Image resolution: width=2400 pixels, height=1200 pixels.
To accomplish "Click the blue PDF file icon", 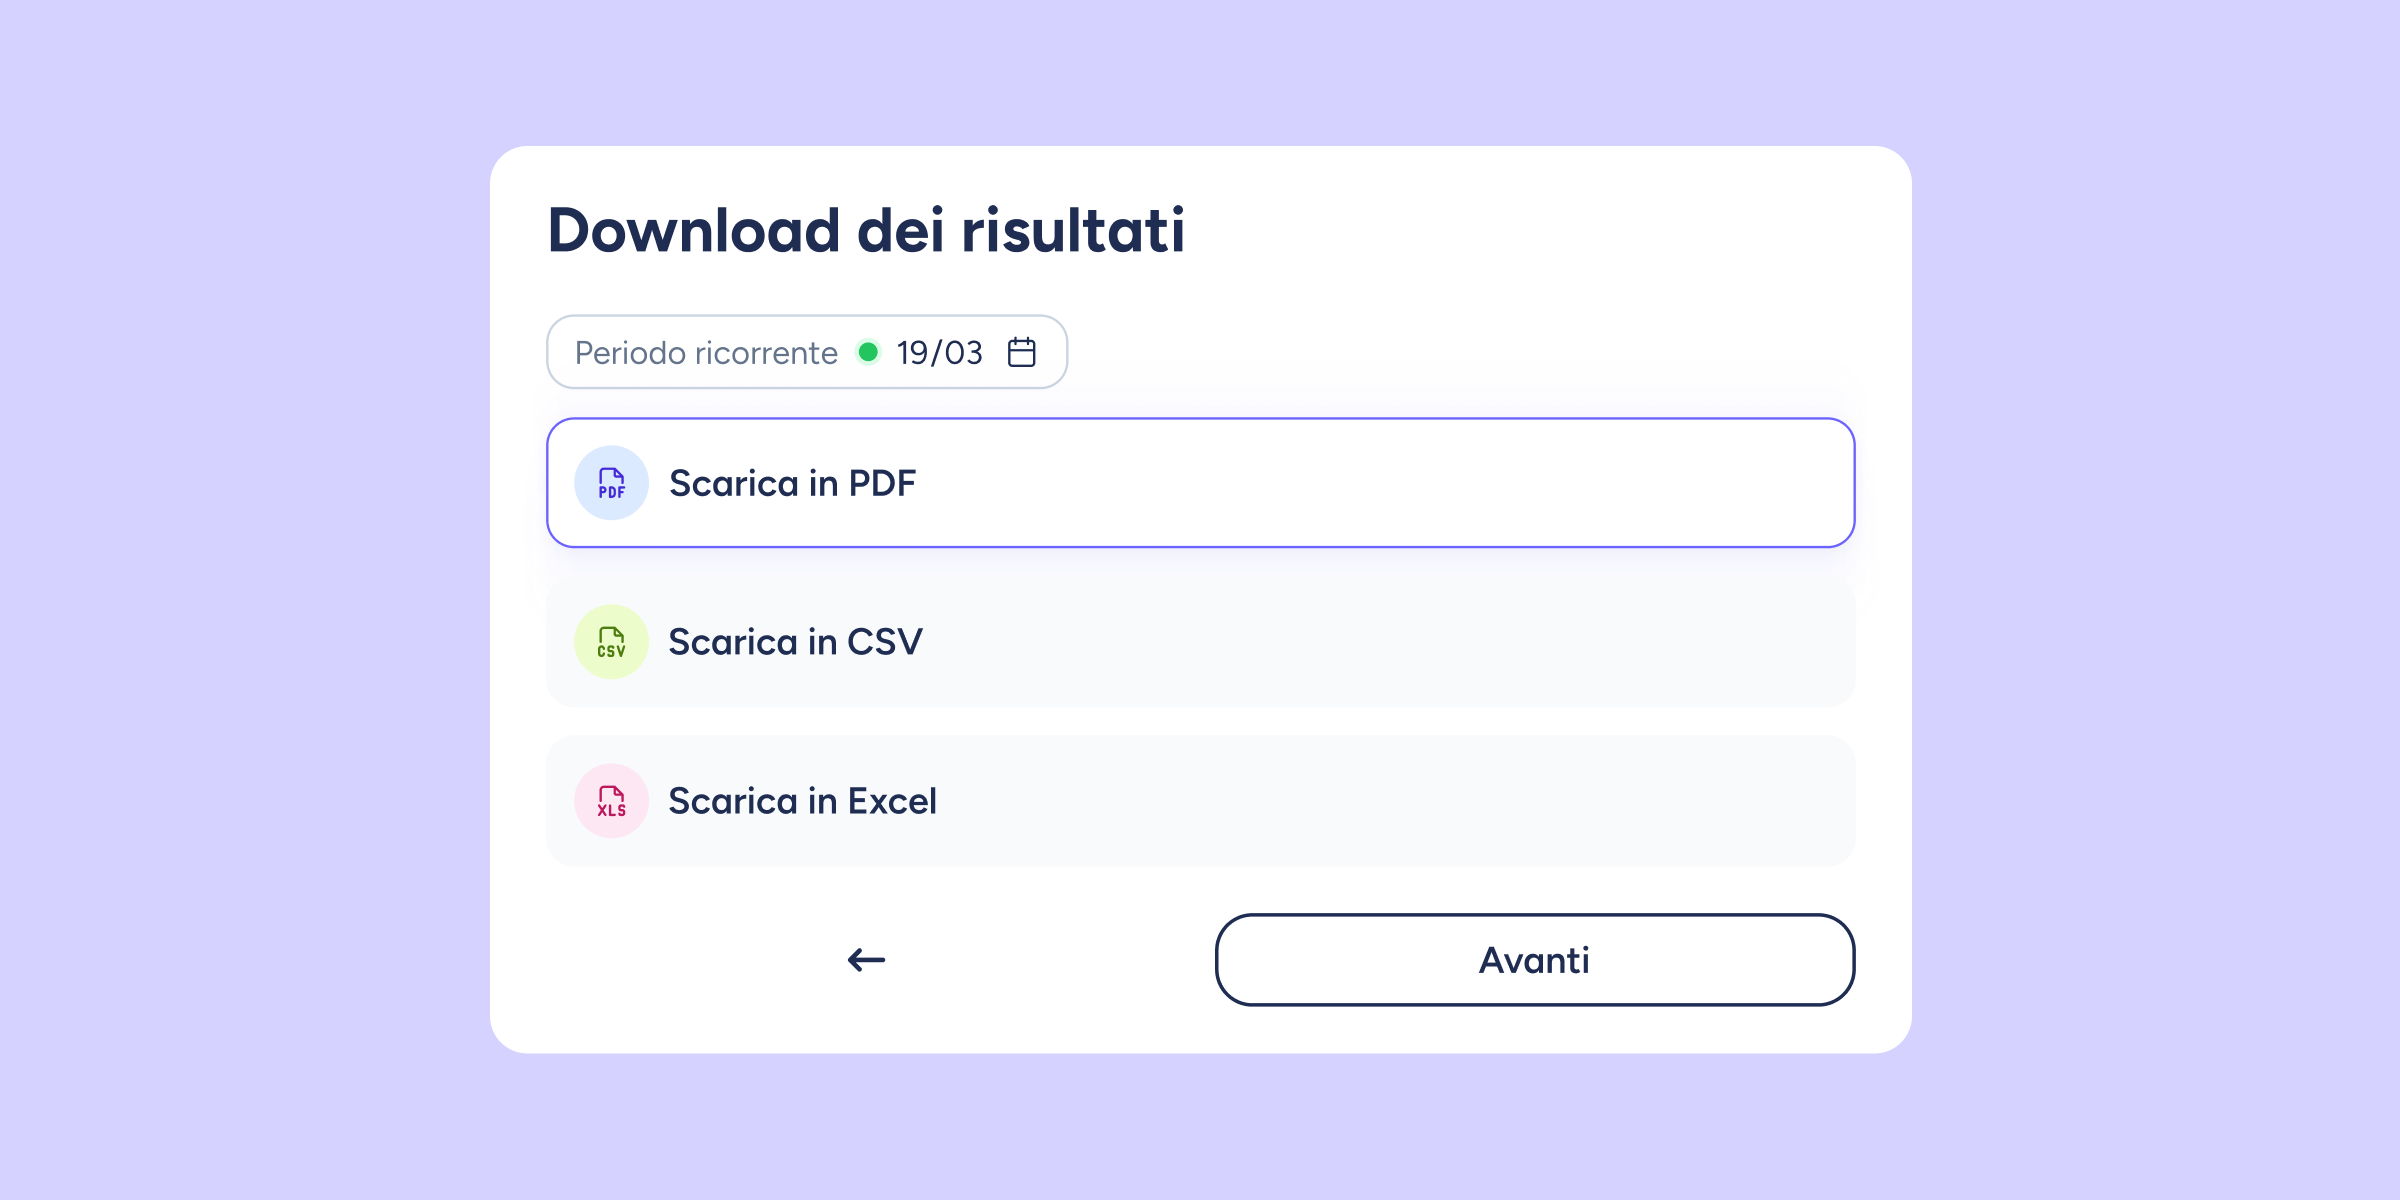I will [x=611, y=483].
